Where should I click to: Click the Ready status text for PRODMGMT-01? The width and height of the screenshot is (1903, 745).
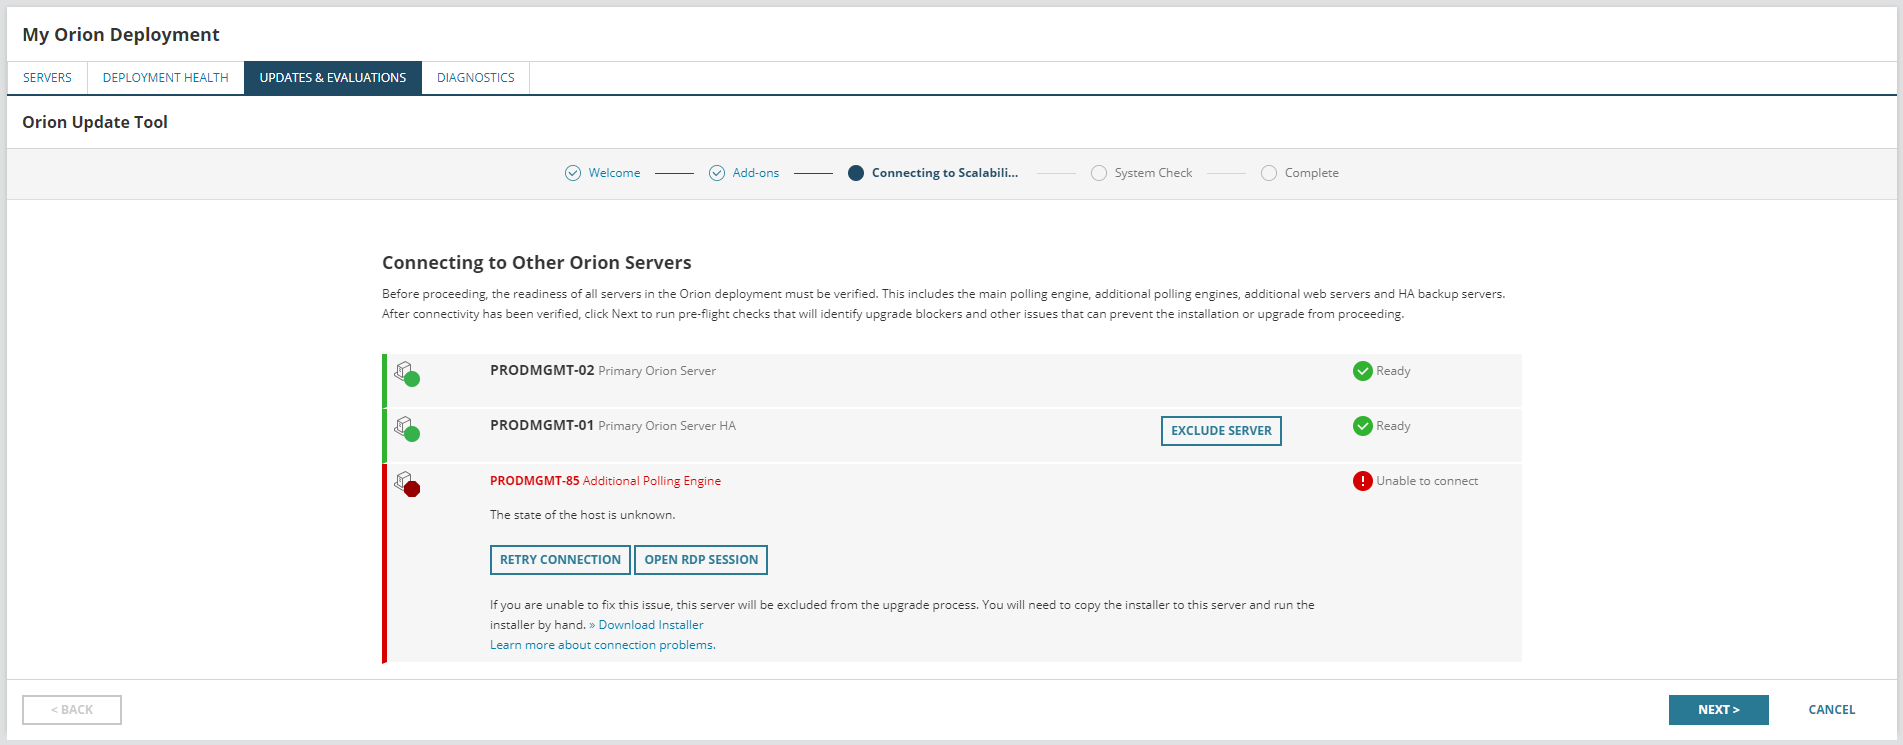[1393, 426]
